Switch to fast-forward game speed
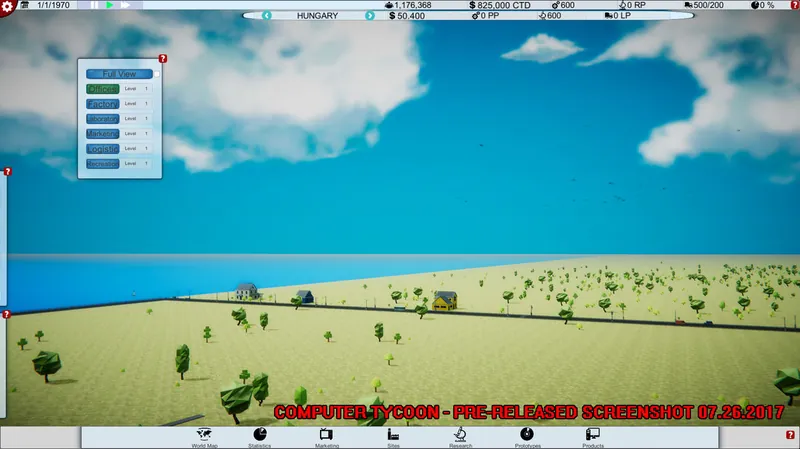Screen dimensions: 800x449 (125, 5)
